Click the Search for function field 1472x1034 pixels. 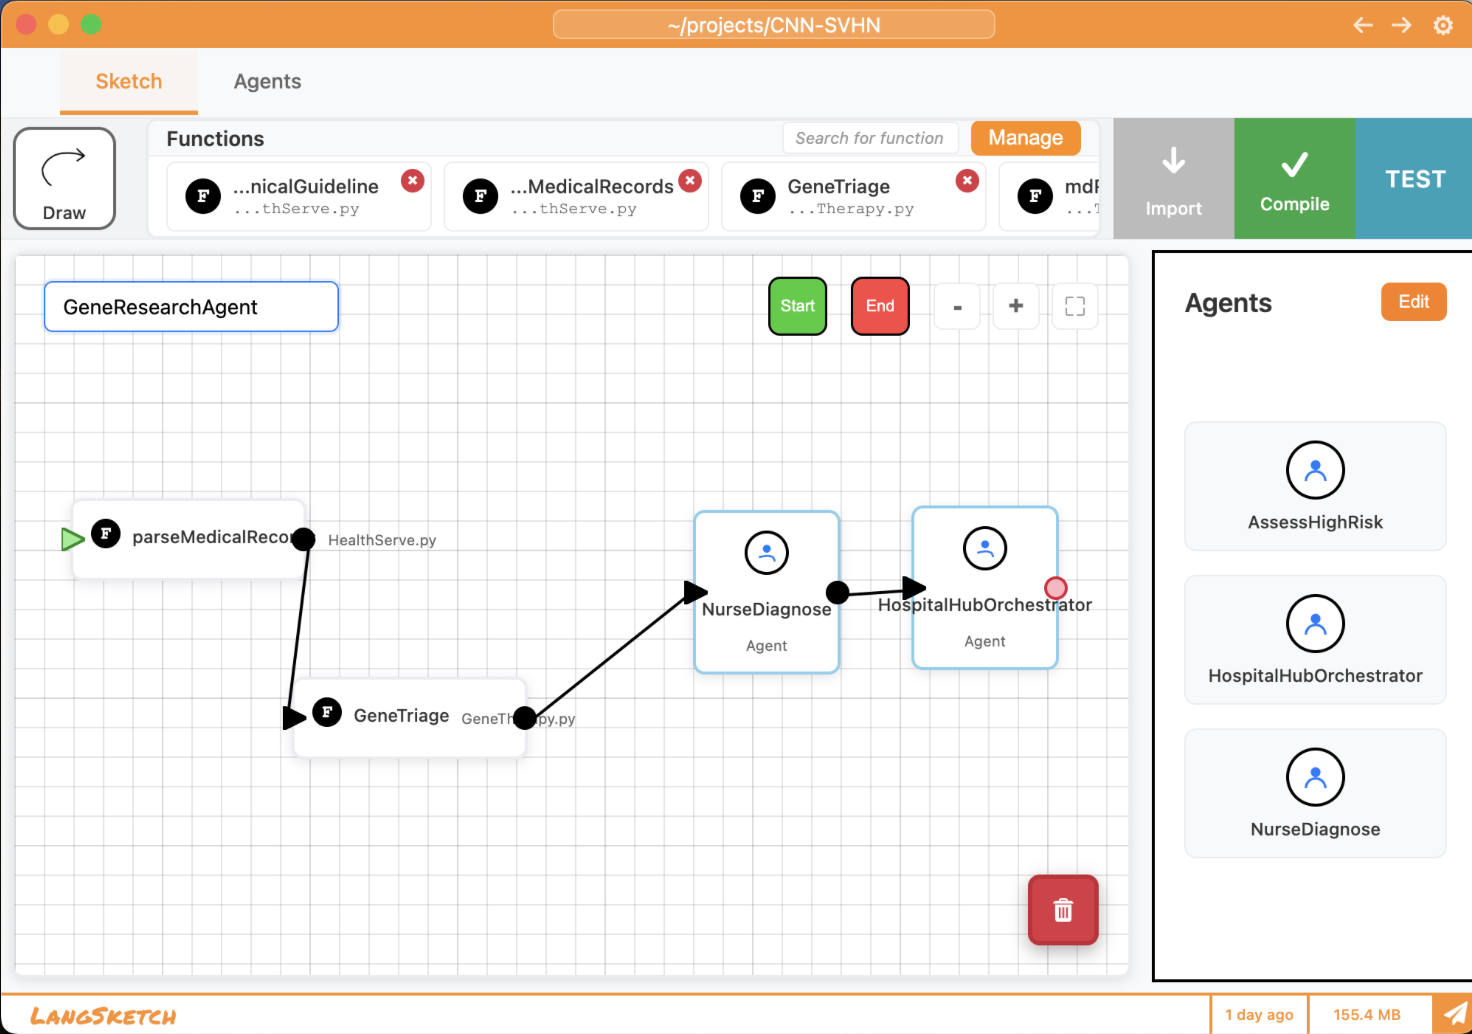point(869,138)
